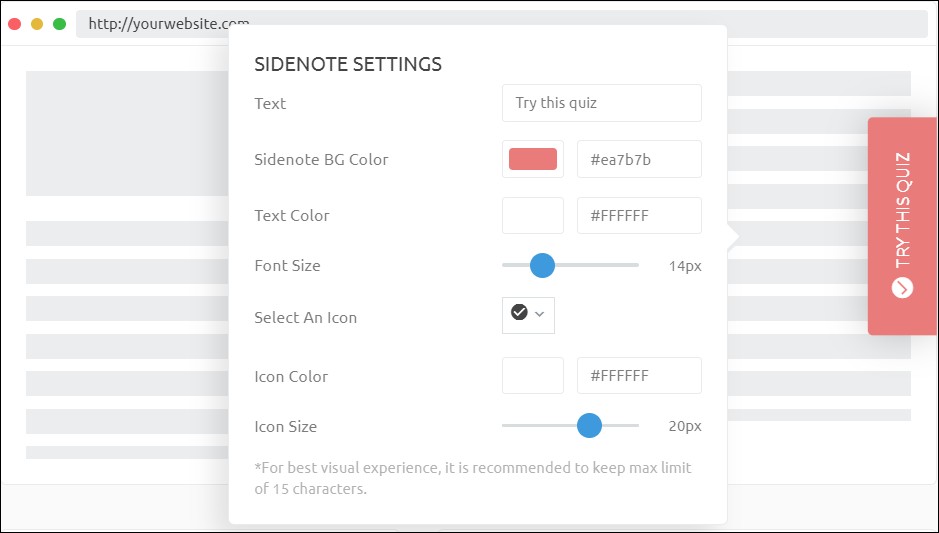Click the arrow icon on Try This Quiz sidenote
This screenshot has height=533, width=939.
[x=902, y=287]
